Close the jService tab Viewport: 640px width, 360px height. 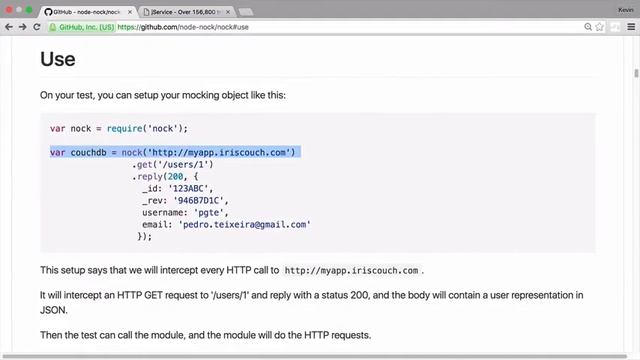tap(228, 12)
